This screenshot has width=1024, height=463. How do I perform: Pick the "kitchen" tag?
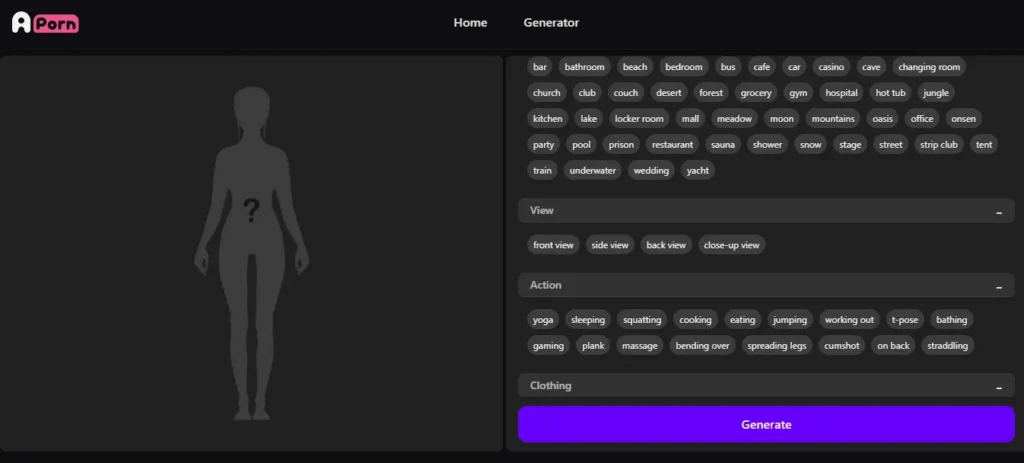(x=547, y=119)
